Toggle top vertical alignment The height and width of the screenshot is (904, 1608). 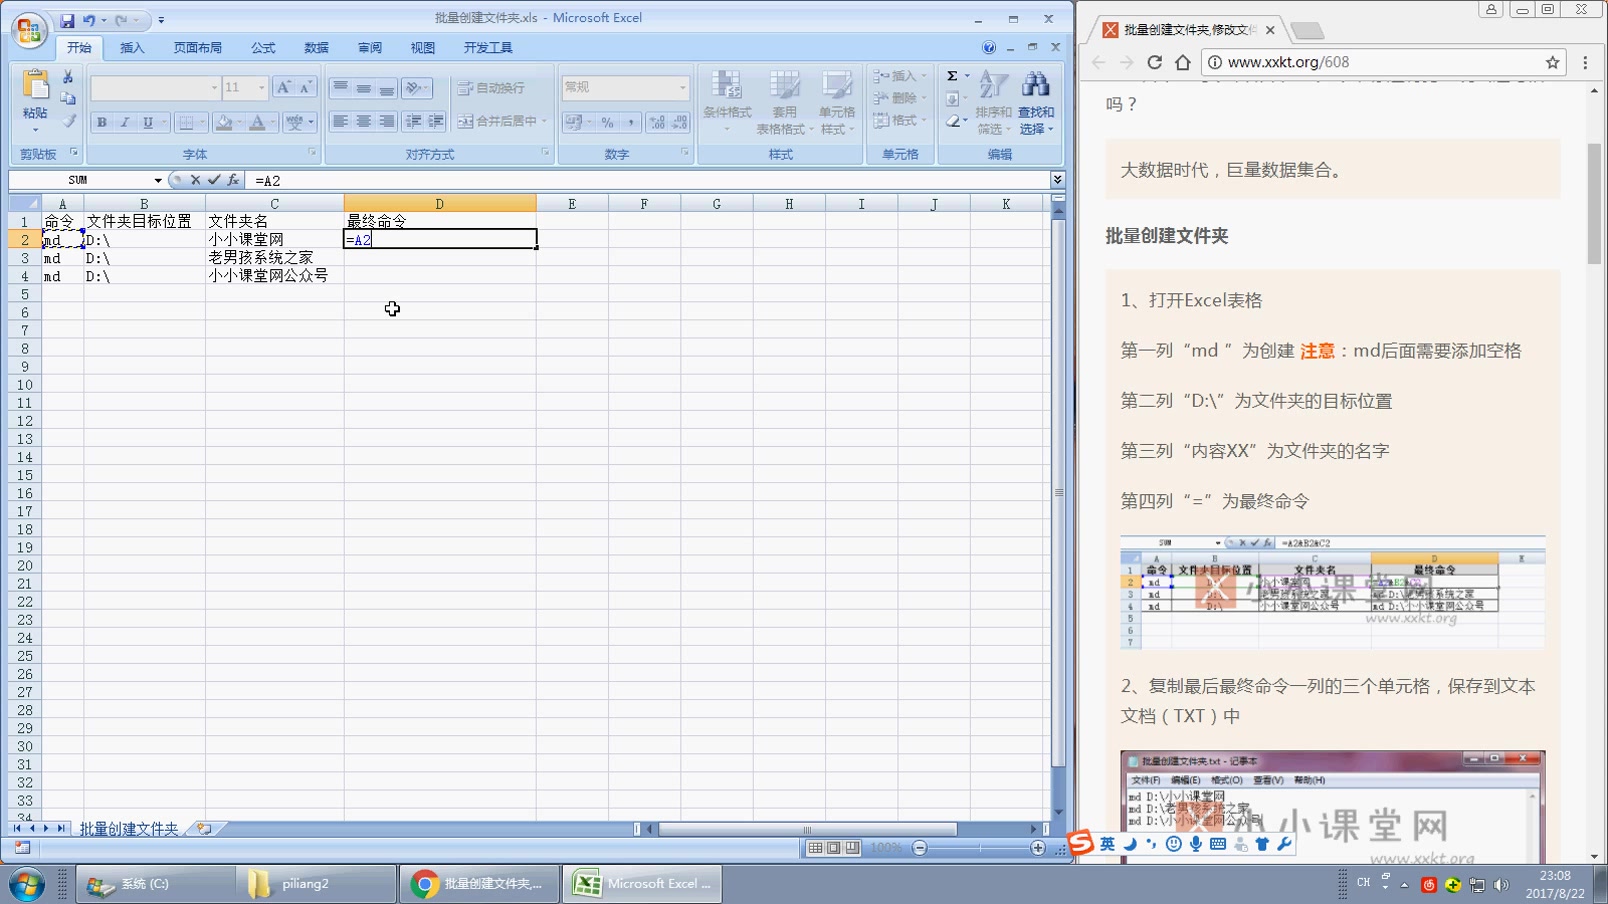coord(340,88)
